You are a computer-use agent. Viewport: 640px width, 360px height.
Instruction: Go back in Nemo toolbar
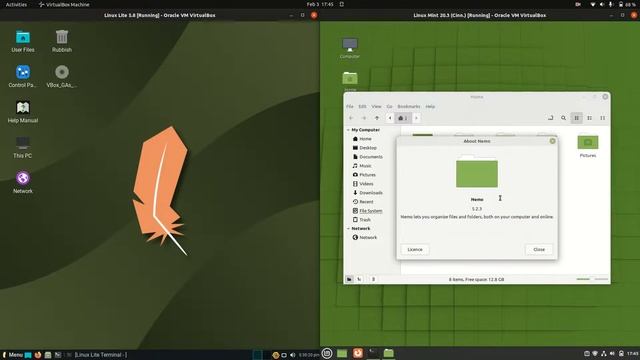coord(351,118)
